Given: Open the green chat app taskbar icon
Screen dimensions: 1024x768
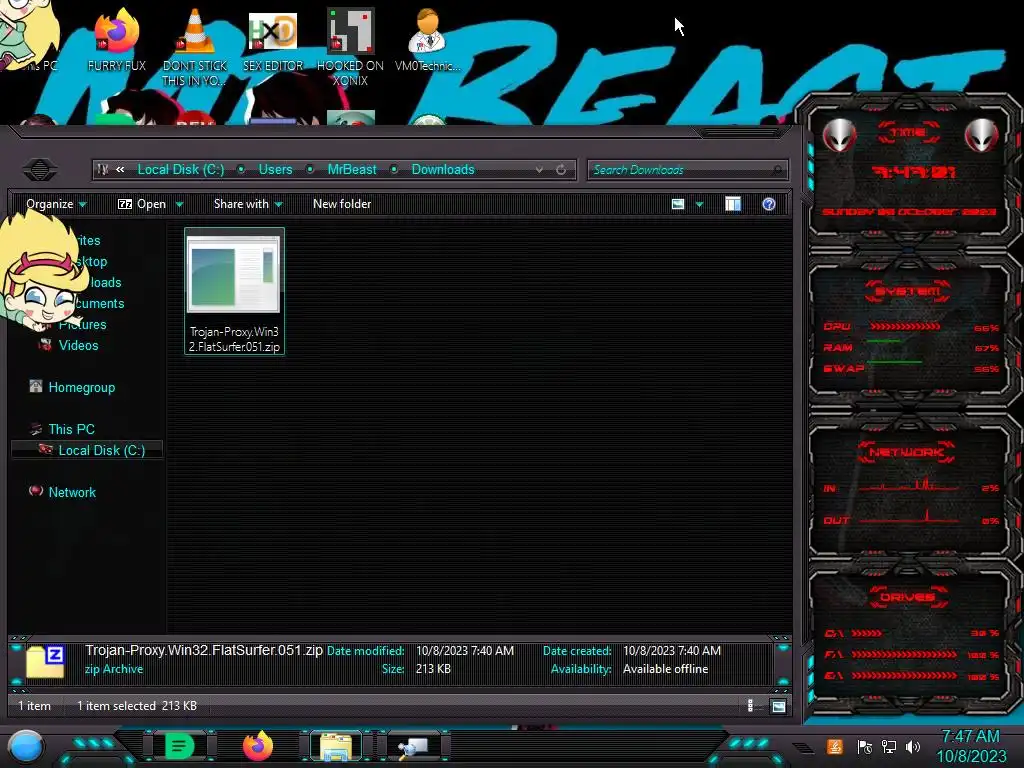Looking at the screenshot, I should [180, 746].
